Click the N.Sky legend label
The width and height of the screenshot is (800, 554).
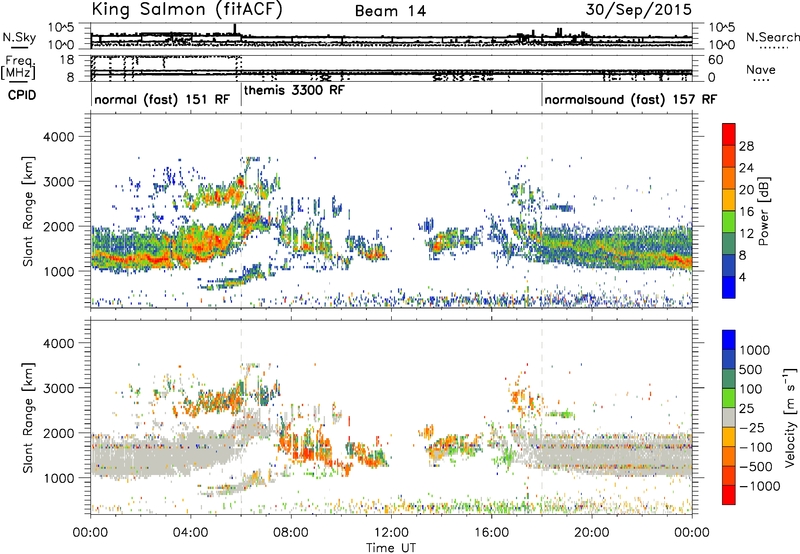click(x=19, y=37)
